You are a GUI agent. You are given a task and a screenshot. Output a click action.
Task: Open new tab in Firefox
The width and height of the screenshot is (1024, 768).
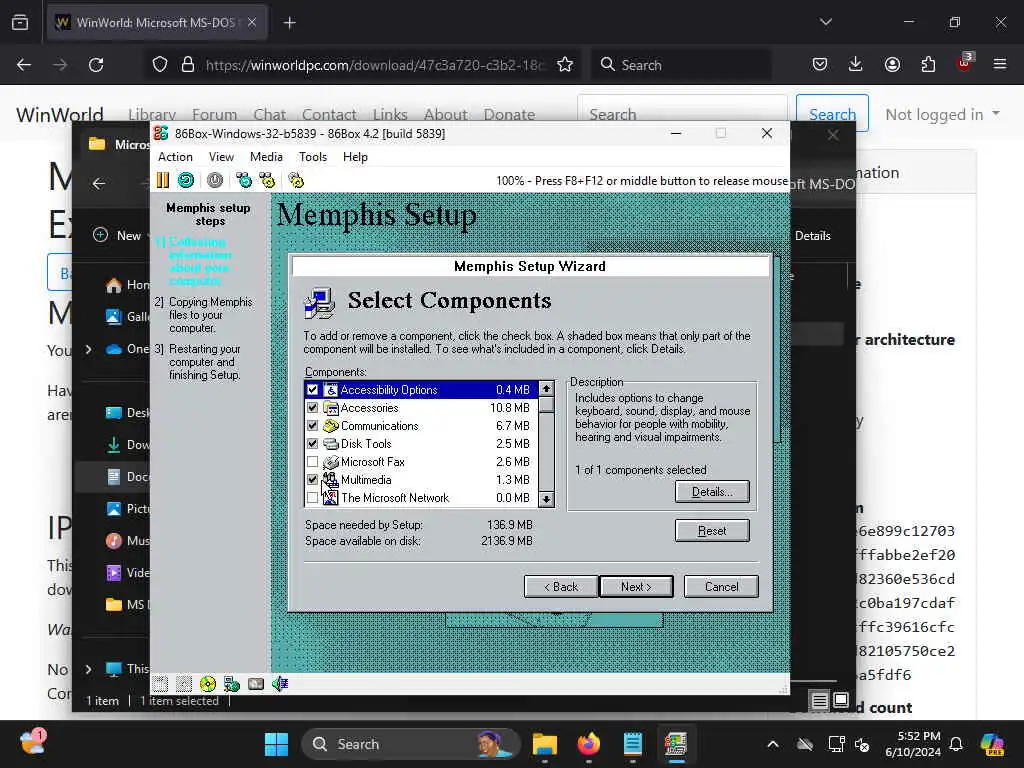pyautogui.click(x=289, y=23)
